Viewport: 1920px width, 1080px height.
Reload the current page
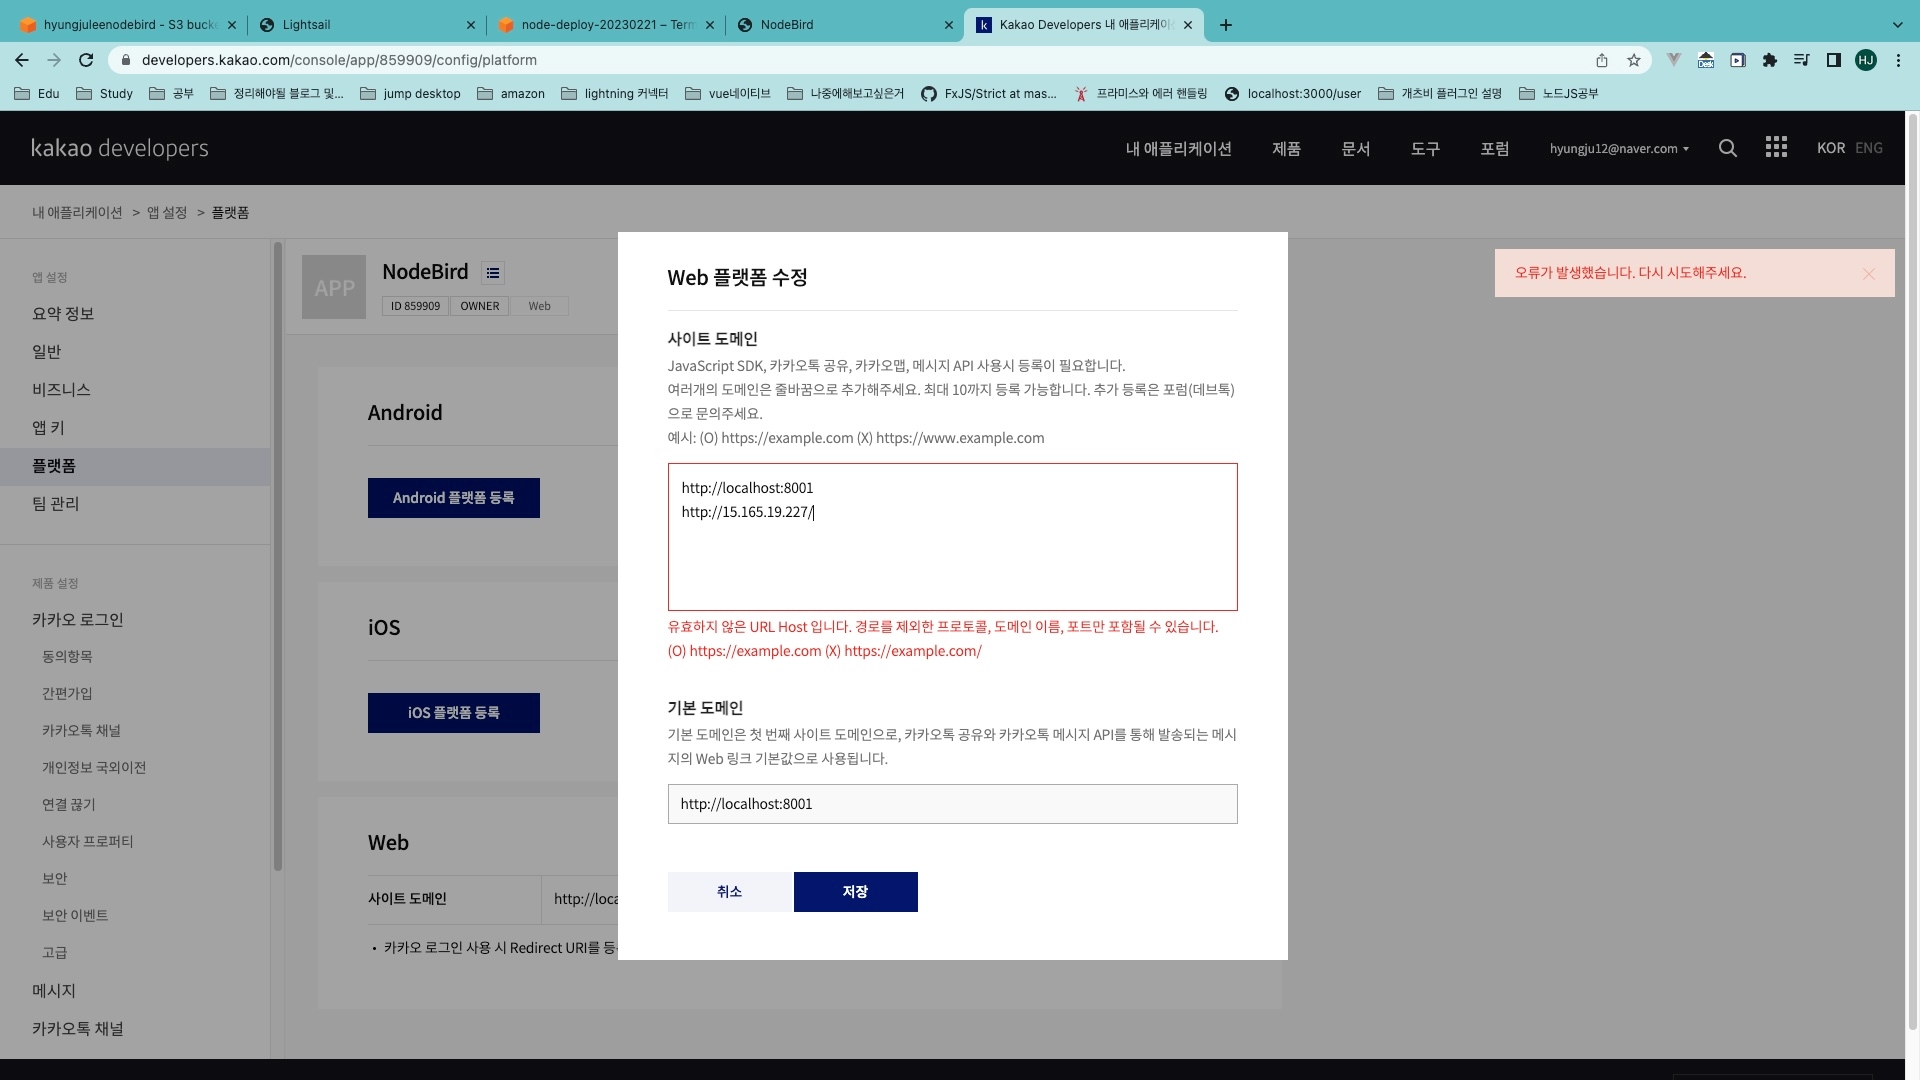pyautogui.click(x=86, y=60)
